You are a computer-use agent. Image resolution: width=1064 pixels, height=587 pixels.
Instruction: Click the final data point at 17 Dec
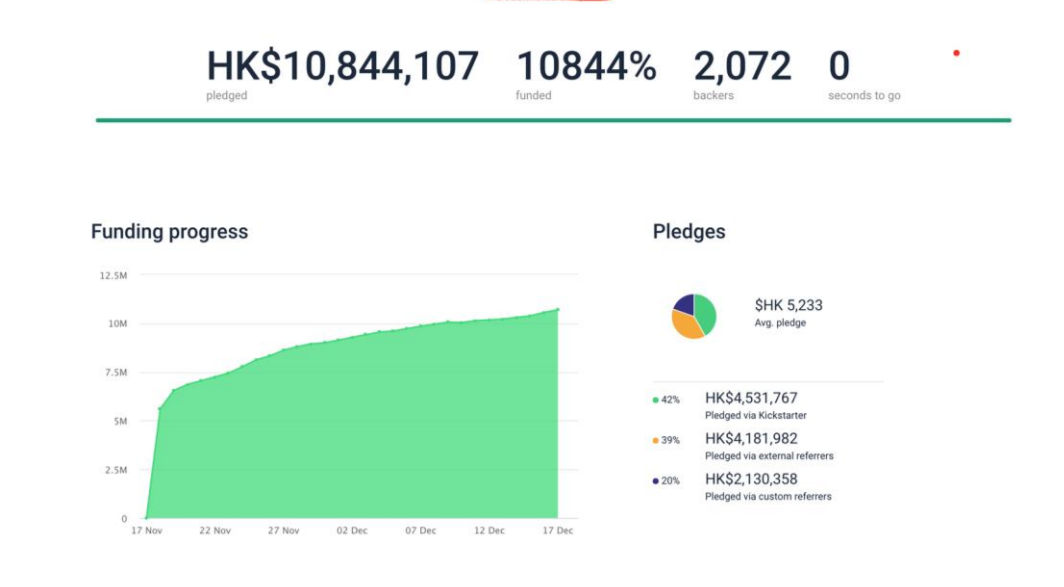[x=557, y=310]
